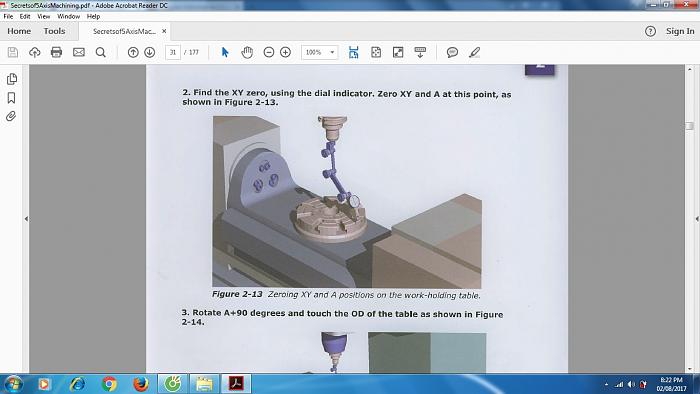Viewport: 700px width, 394px height.
Task: Click the Sign In button
Action: (680, 31)
